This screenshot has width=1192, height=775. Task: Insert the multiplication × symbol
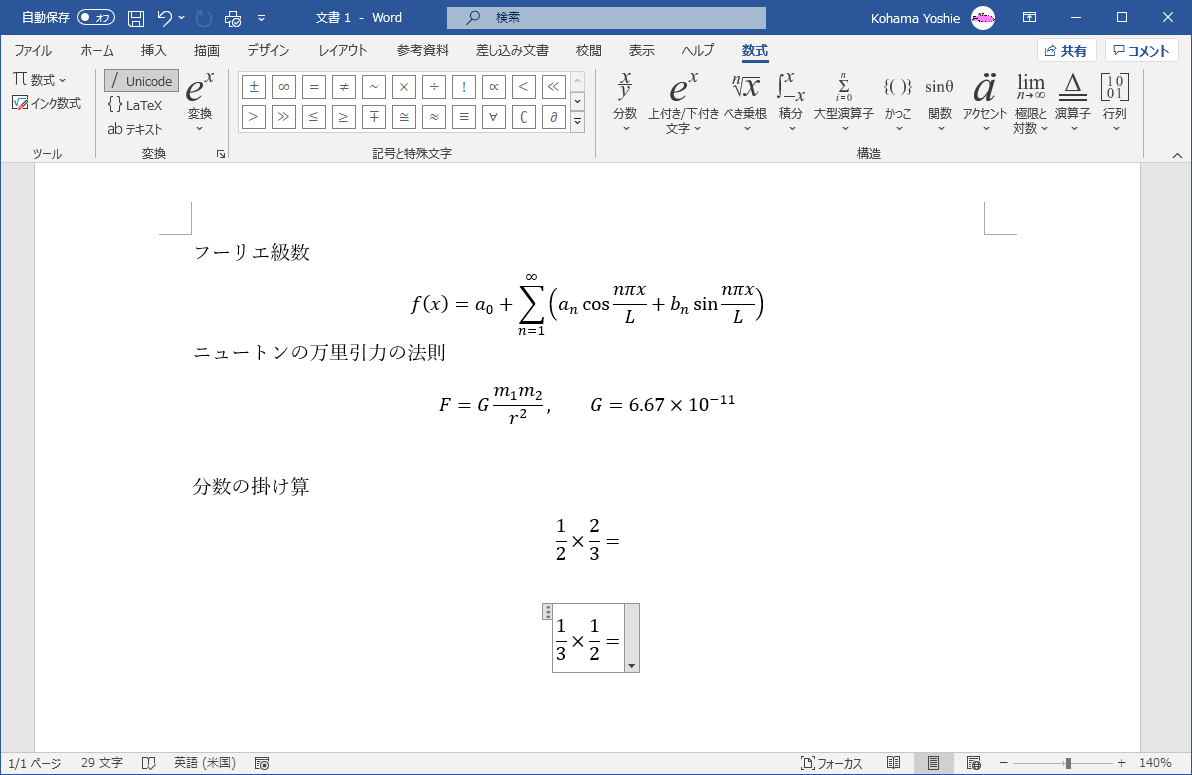[404, 87]
